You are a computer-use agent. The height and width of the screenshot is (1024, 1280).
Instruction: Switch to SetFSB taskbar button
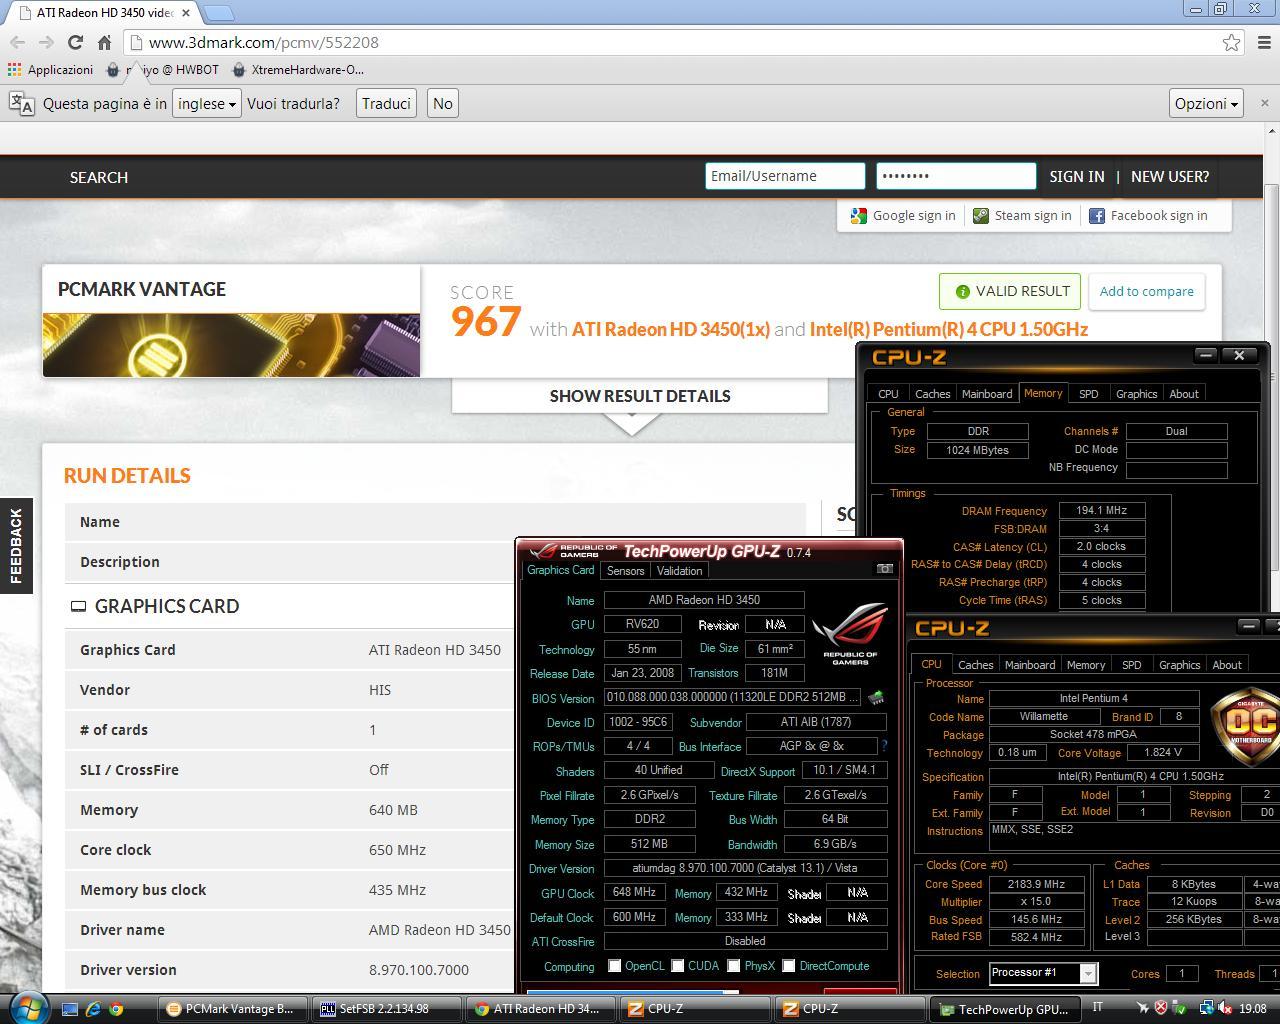(x=386, y=1009)
